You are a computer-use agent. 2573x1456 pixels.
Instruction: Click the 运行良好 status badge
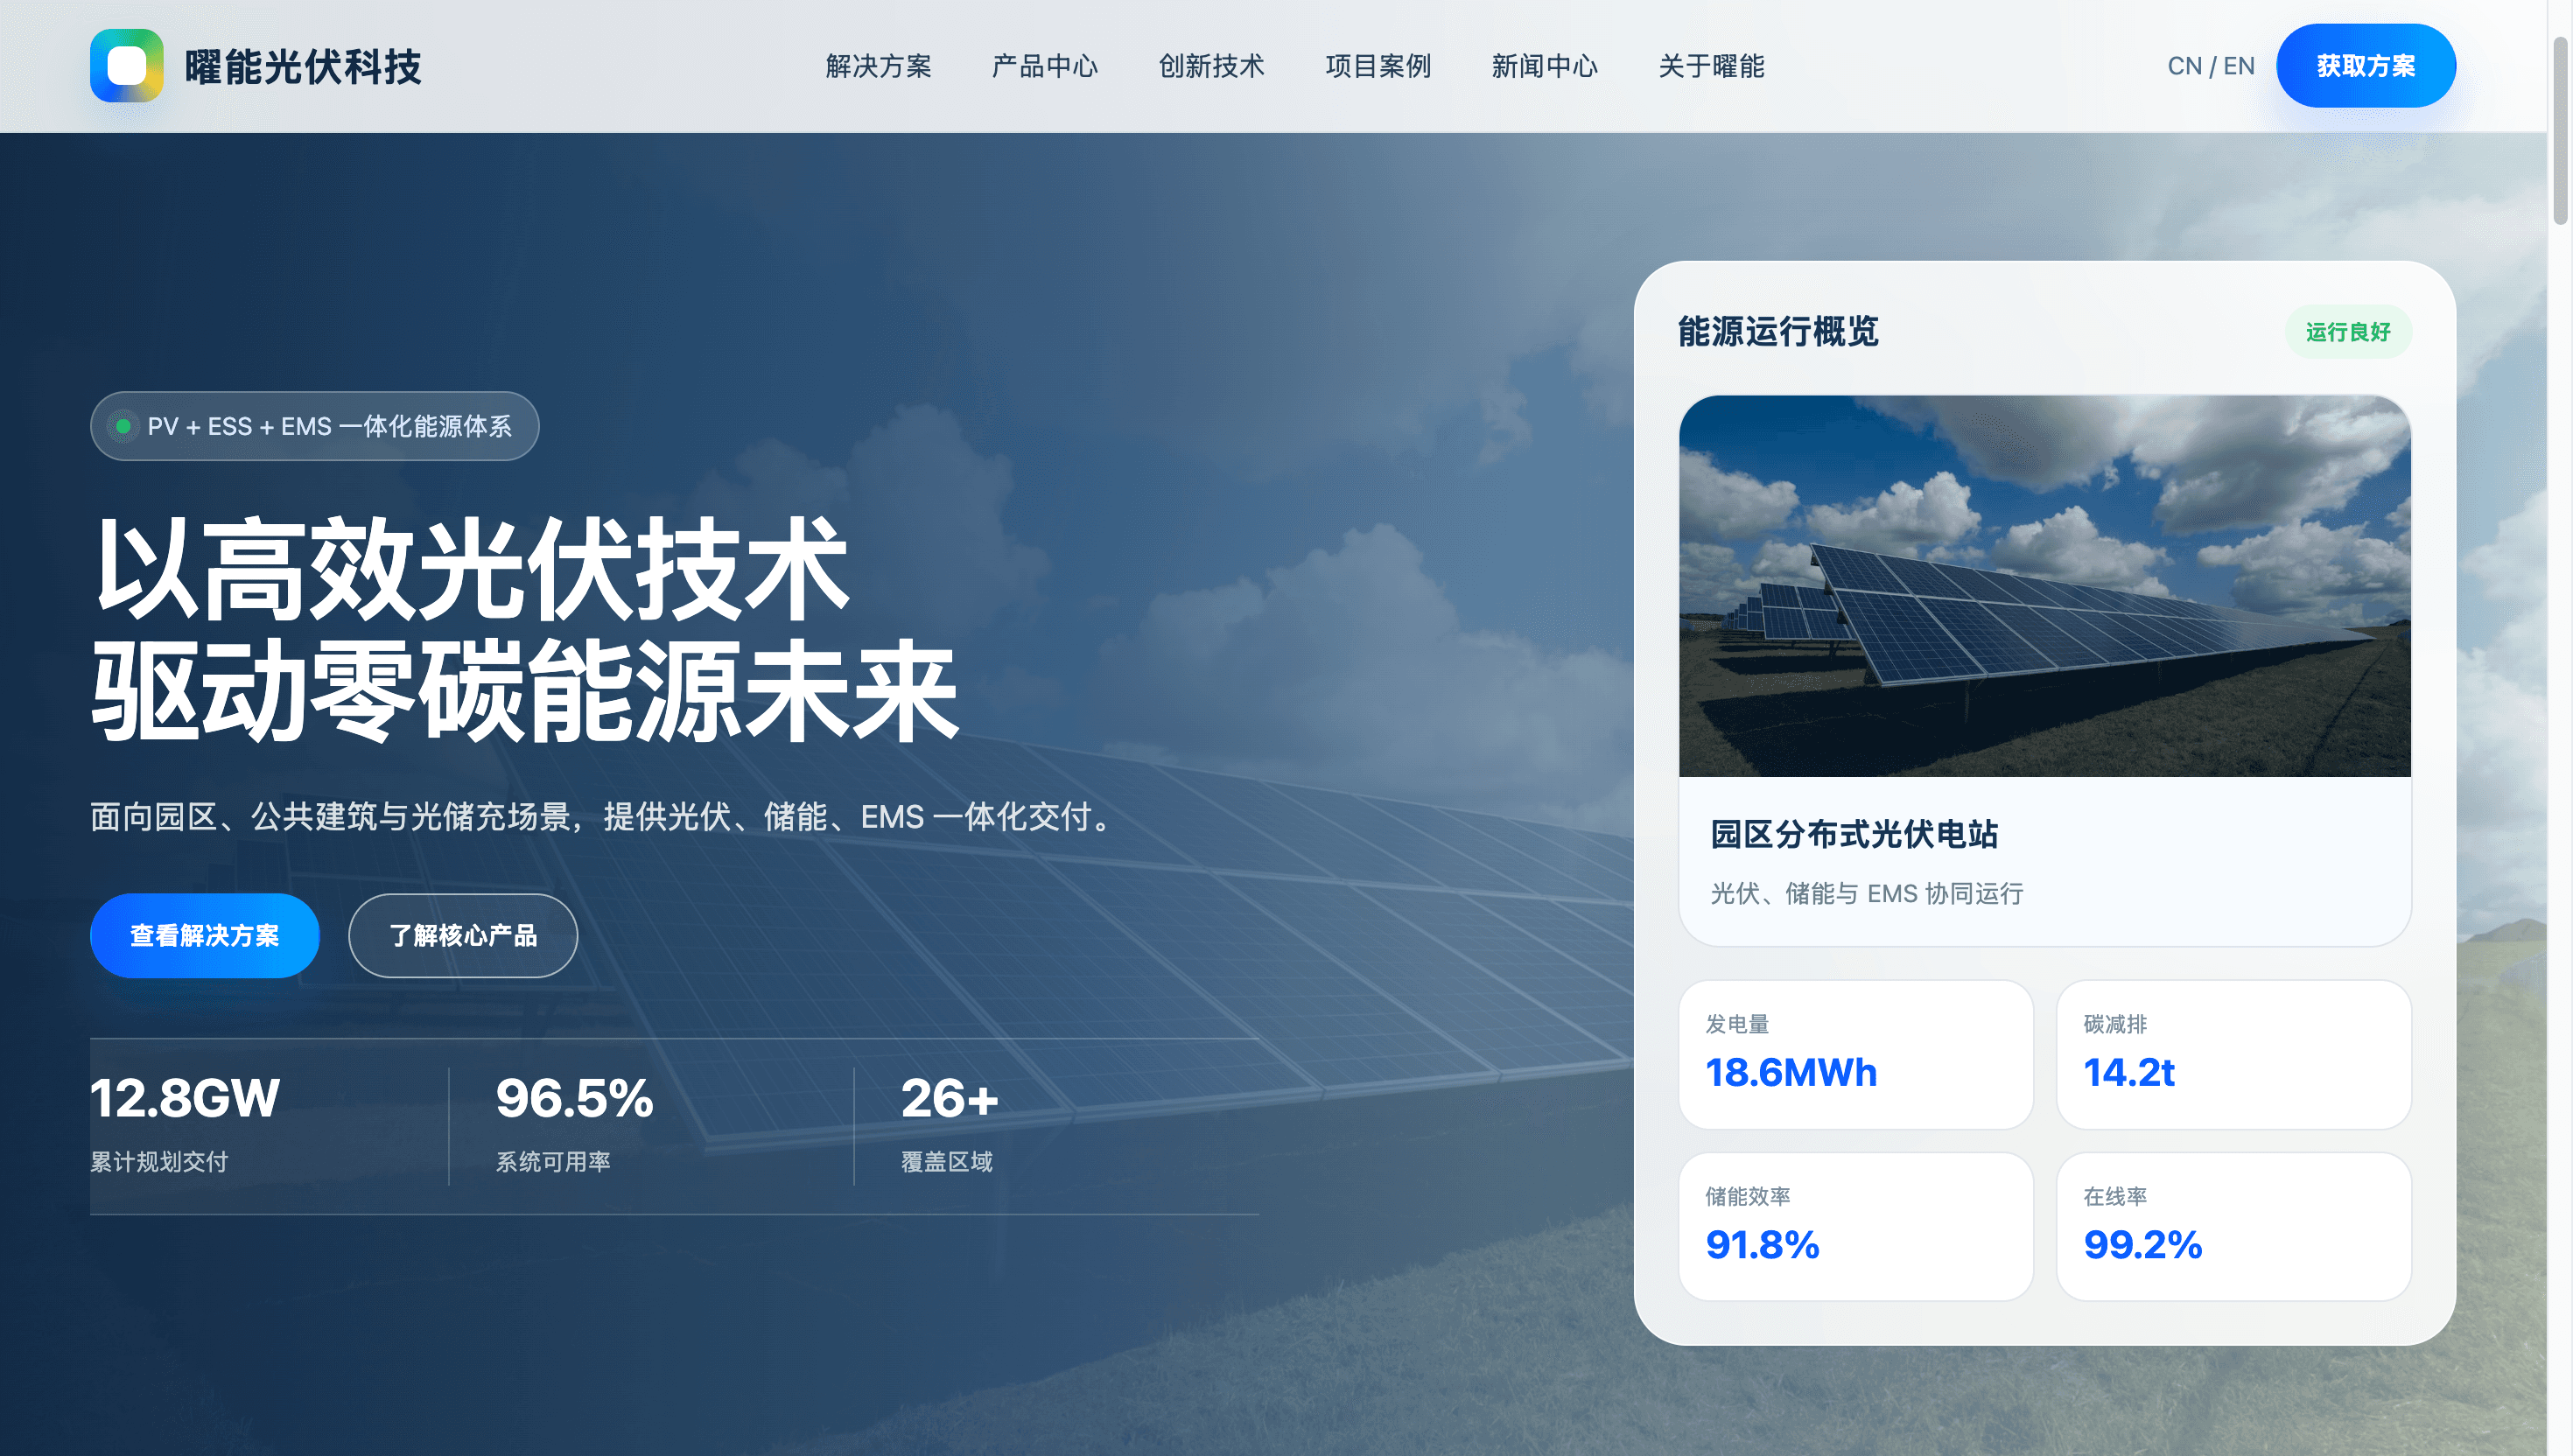click(2348, 332)
